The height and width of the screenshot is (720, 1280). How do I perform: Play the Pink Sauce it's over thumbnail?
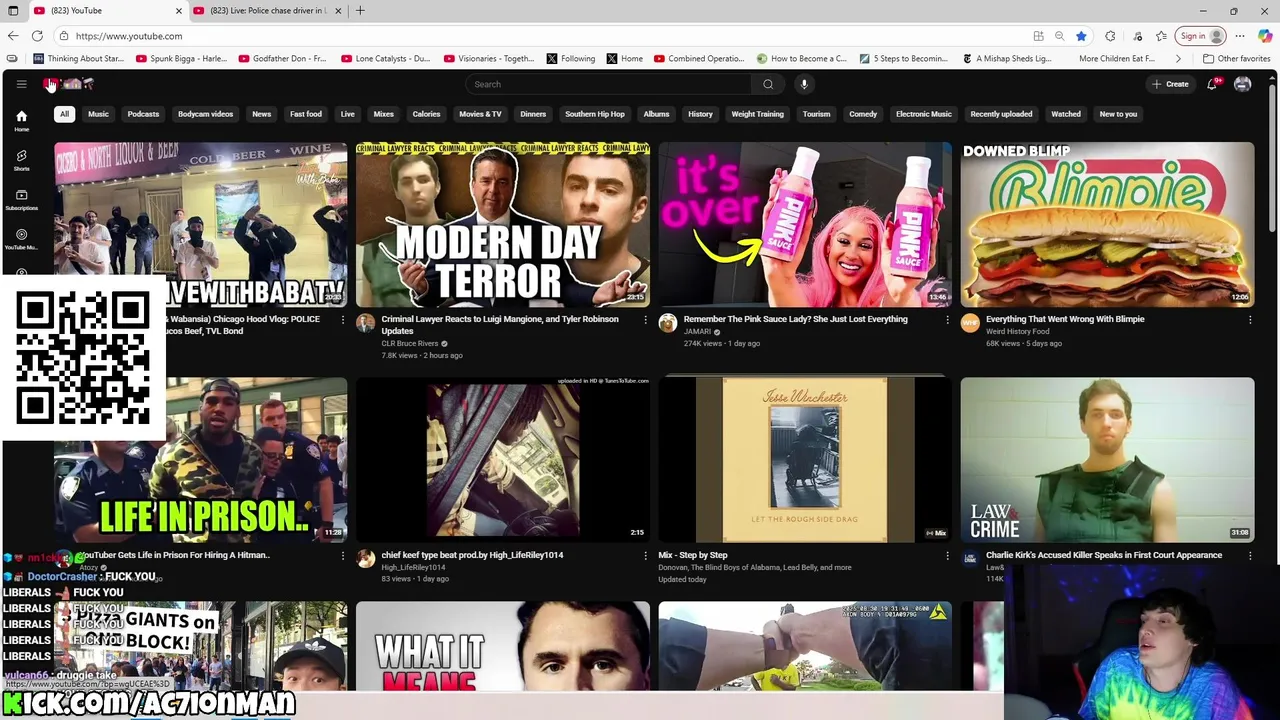[x=805, y=225]
